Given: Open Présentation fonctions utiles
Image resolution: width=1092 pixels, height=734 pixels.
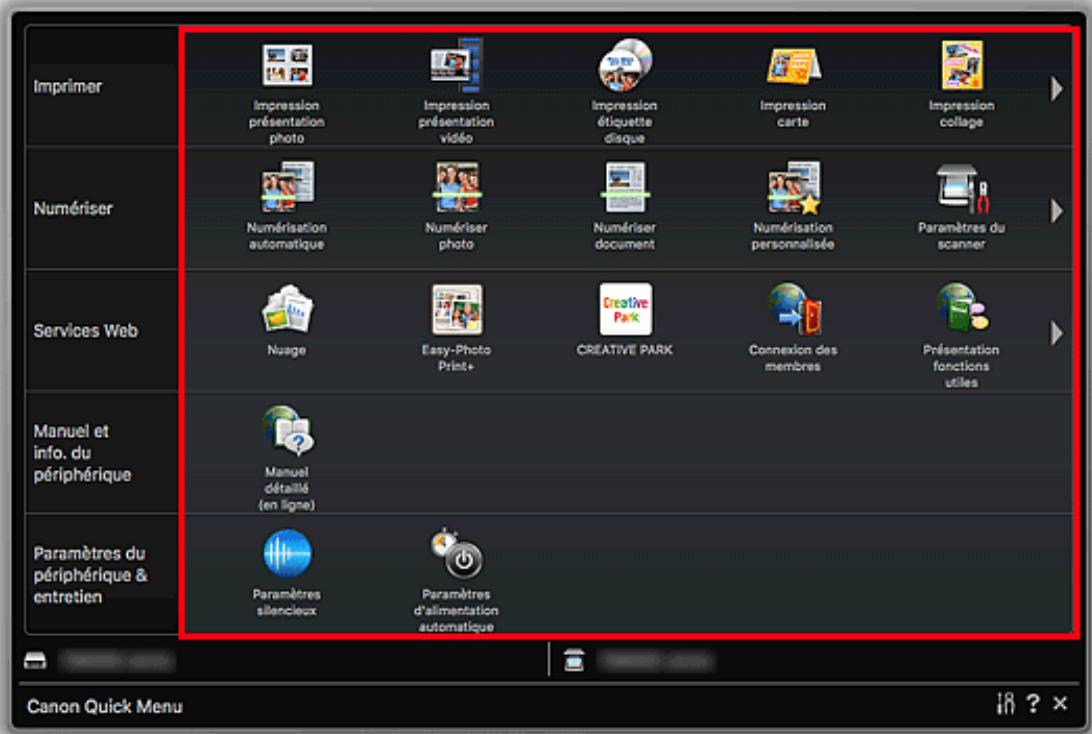Looking at the screenshot, I should [x=962, y=336].
